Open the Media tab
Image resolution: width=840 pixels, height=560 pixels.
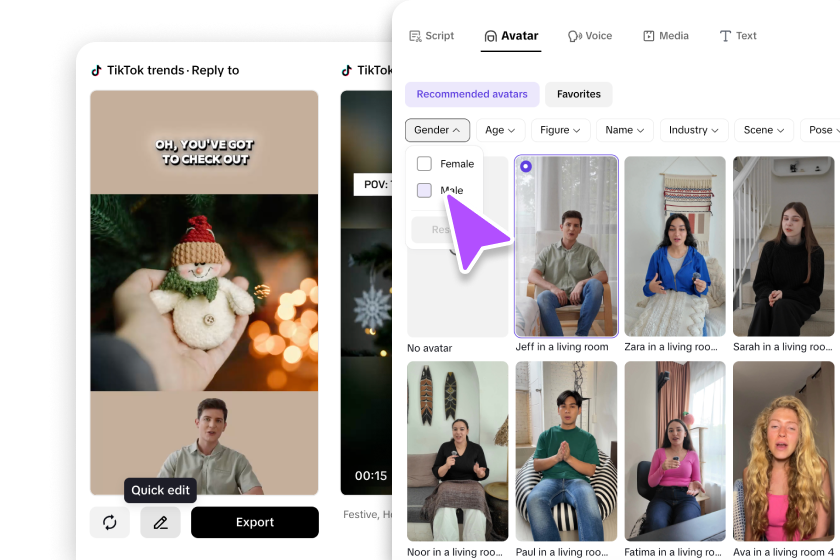coord(666,36)
